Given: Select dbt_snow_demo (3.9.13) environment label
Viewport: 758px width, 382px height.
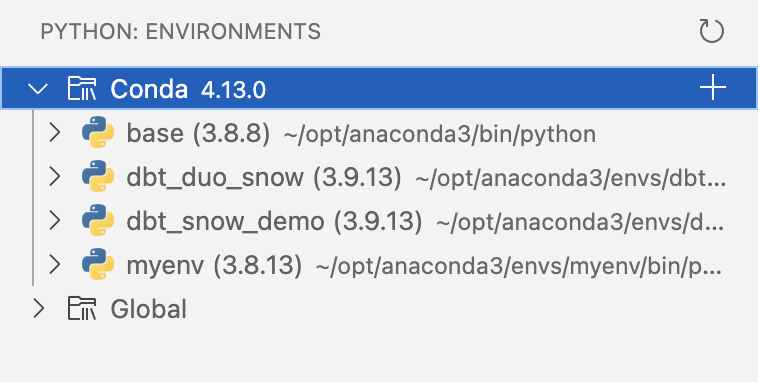Looking at the screenshot, I should 274,221.
